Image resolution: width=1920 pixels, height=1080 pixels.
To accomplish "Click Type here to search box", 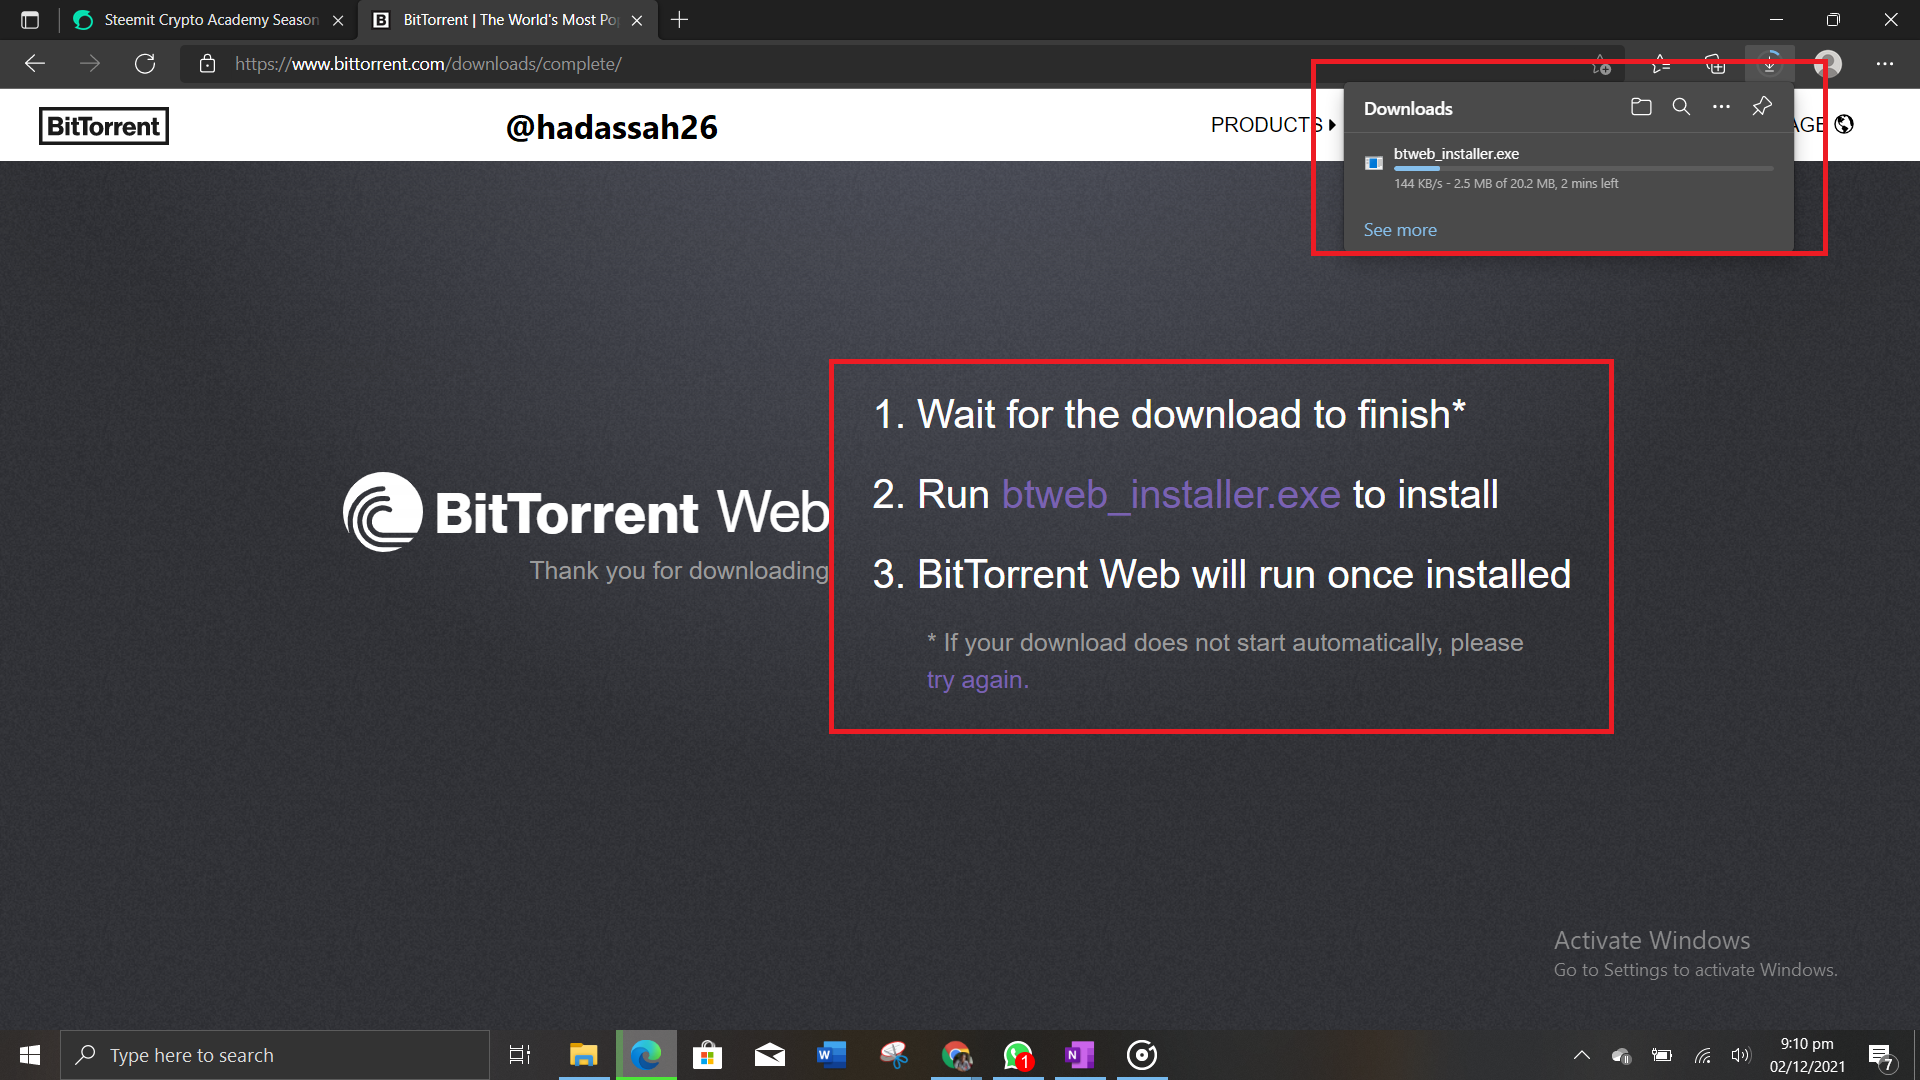I will tap(275, 1055).
